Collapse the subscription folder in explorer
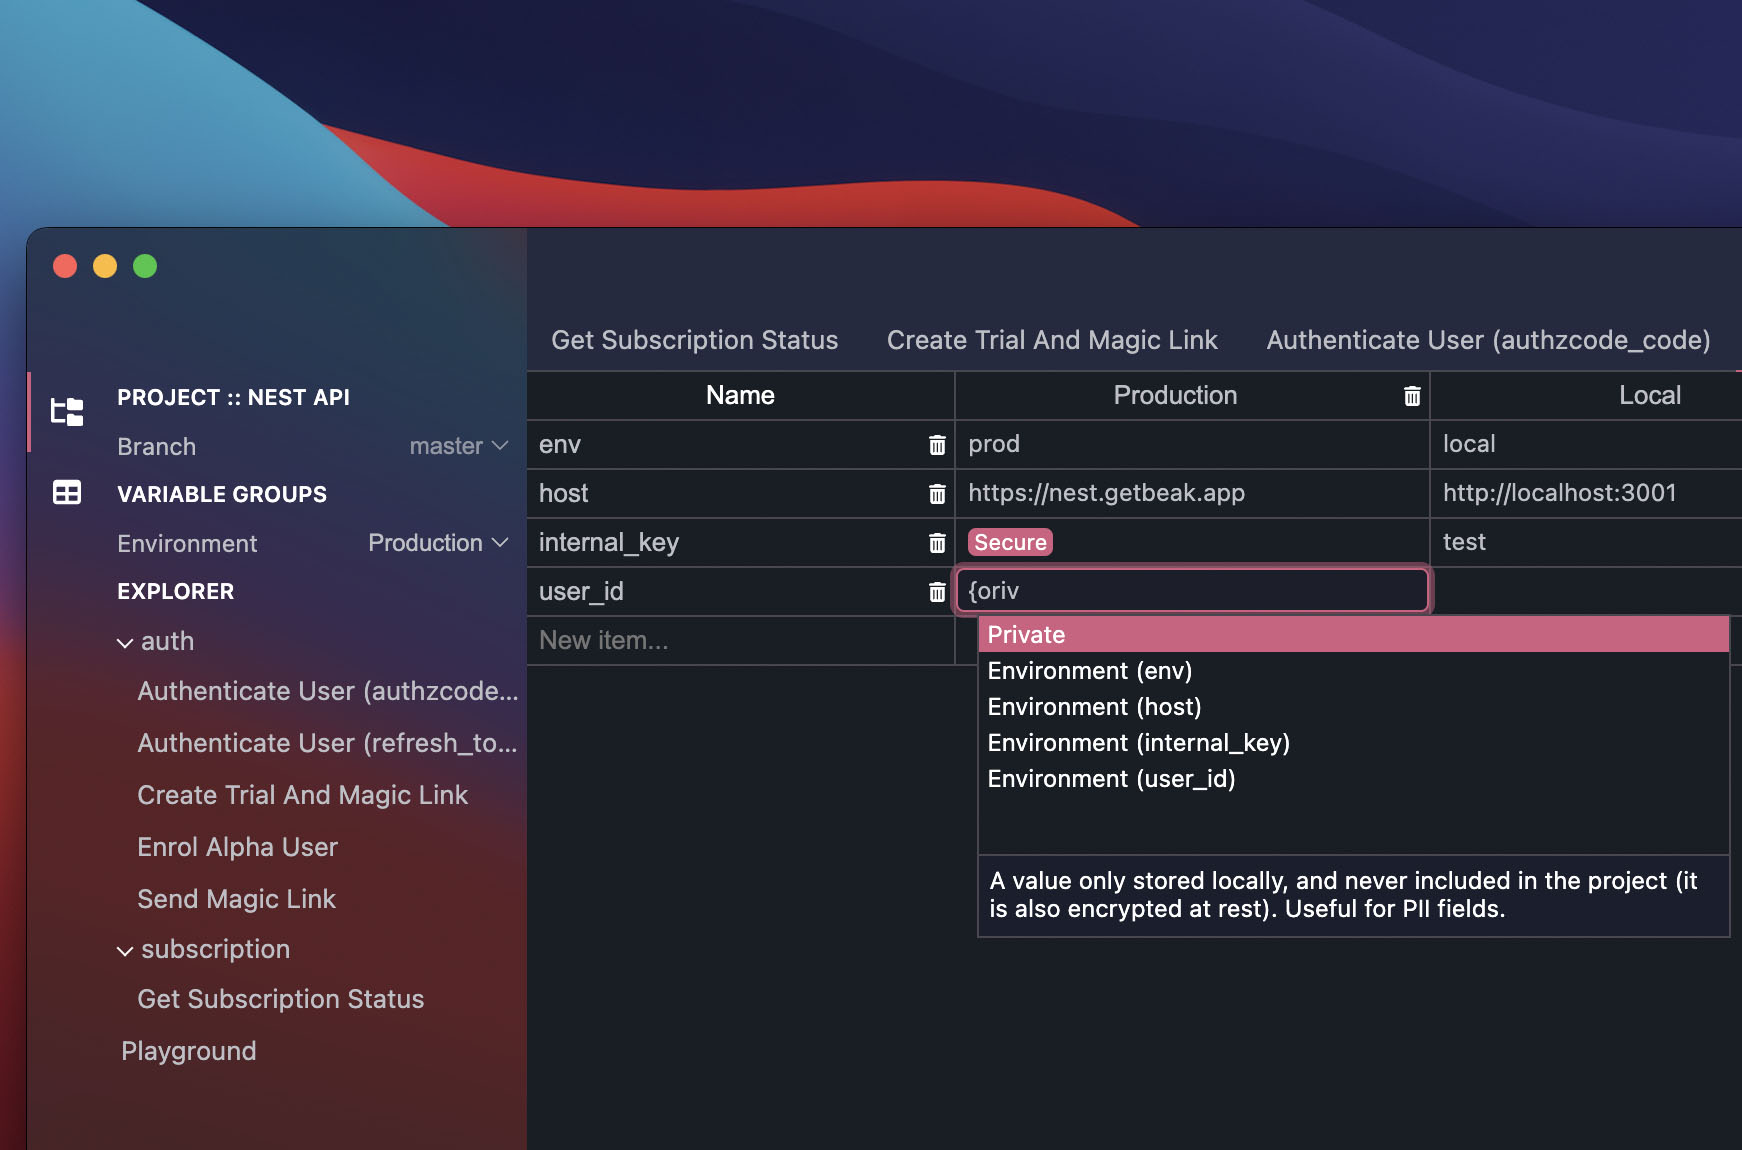This screenshot has width=1742, height=1150. [124, 949]
